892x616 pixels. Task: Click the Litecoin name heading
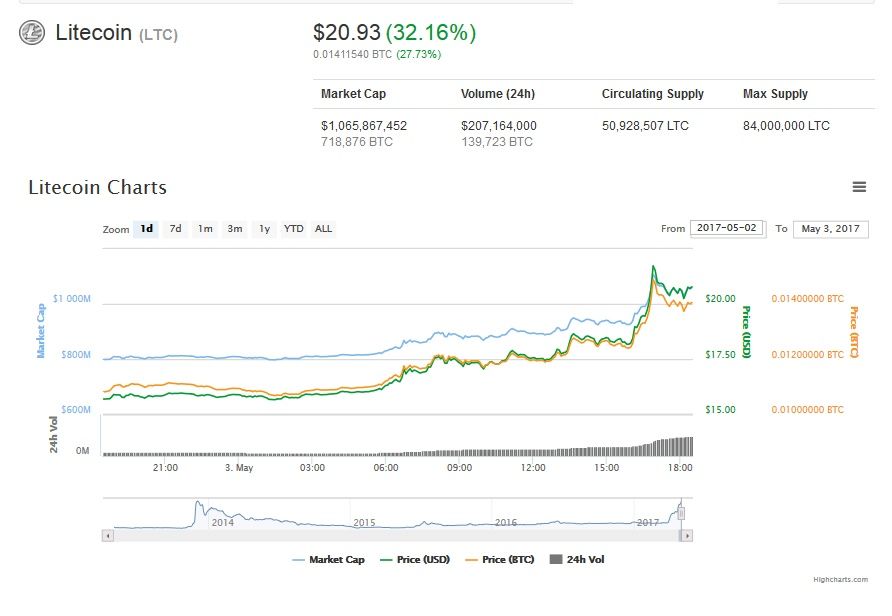pos(93,32)
